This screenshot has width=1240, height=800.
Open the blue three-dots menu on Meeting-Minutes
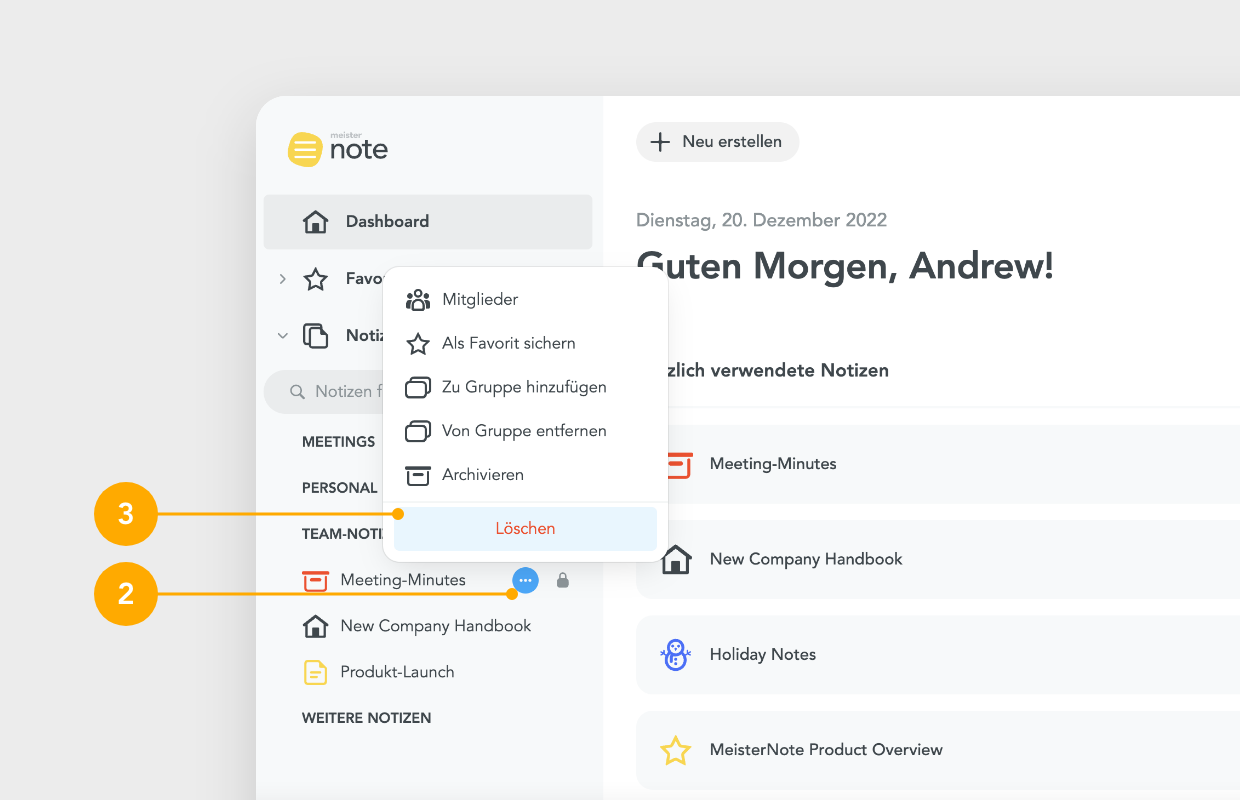525,580
